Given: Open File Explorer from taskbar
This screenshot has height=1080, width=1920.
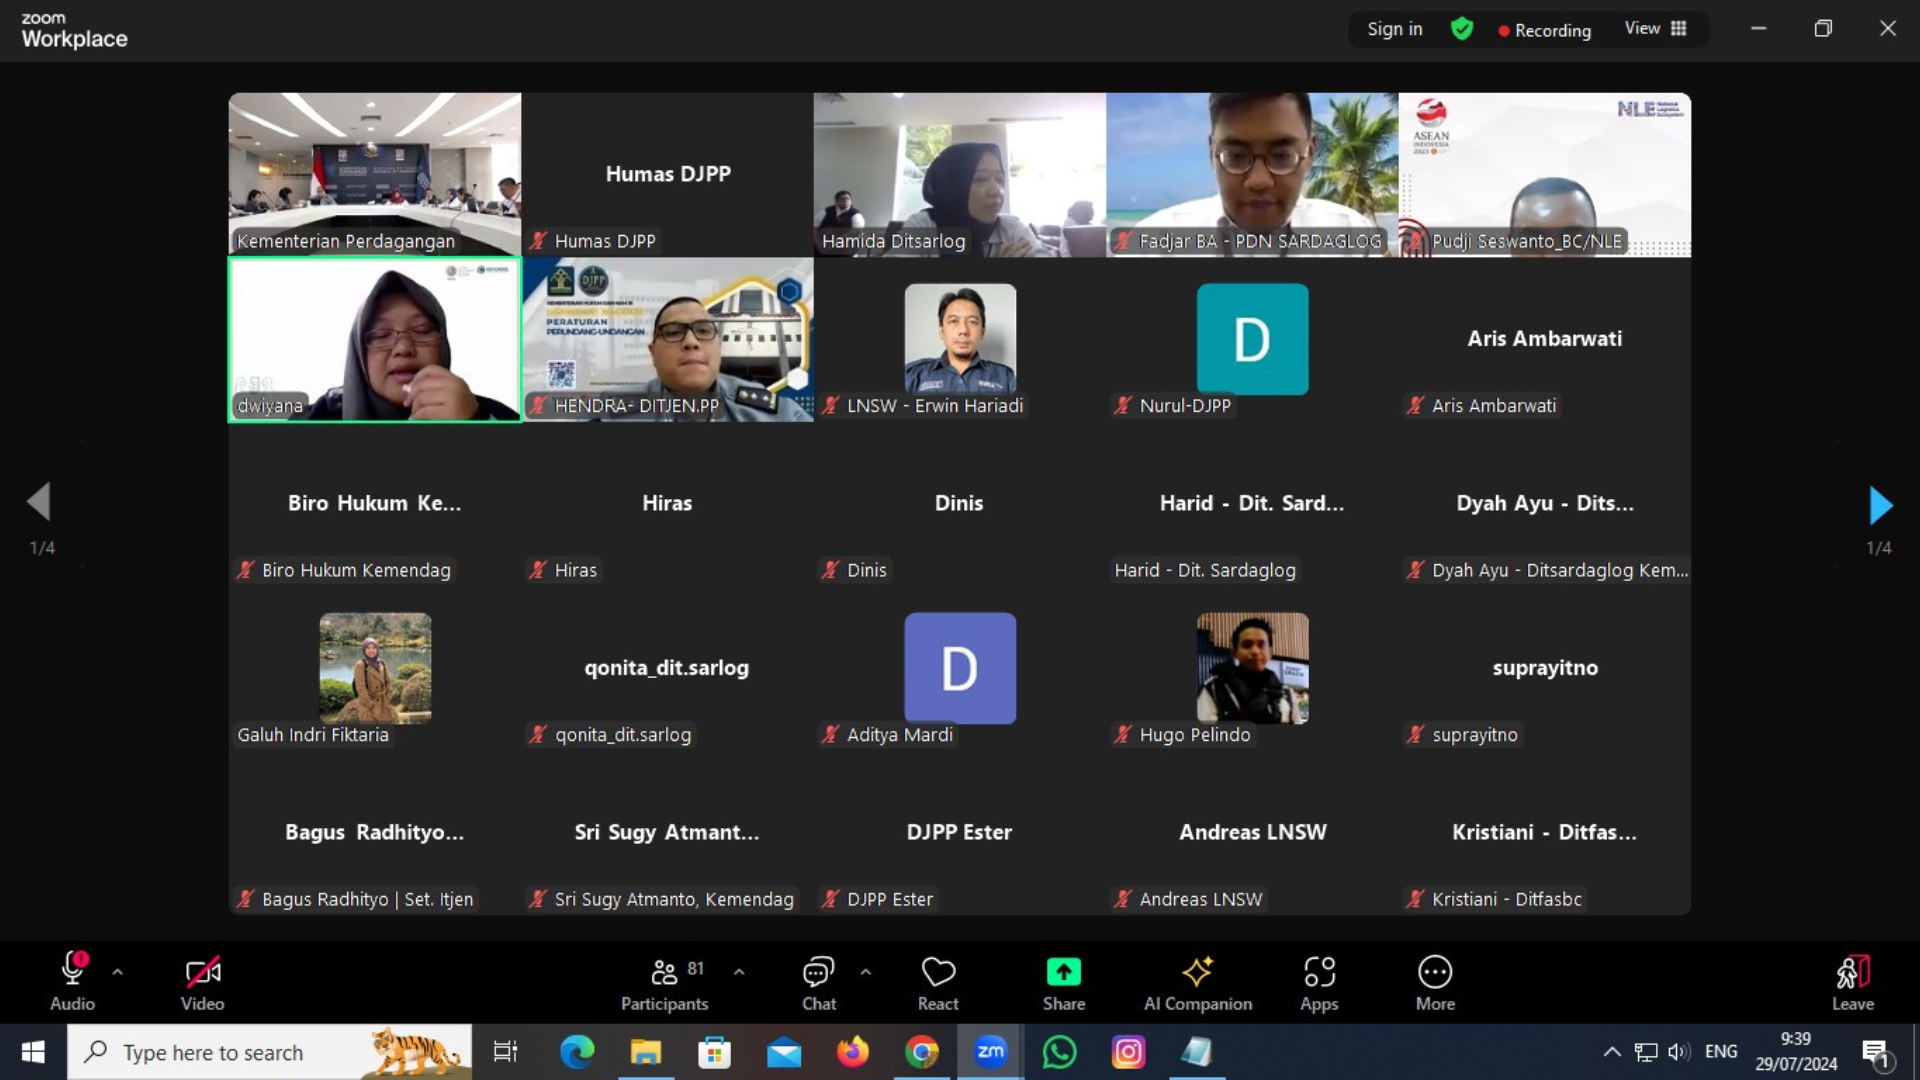Looking at the screenshot, I should pyautogui.click(x=646, y=1052).
